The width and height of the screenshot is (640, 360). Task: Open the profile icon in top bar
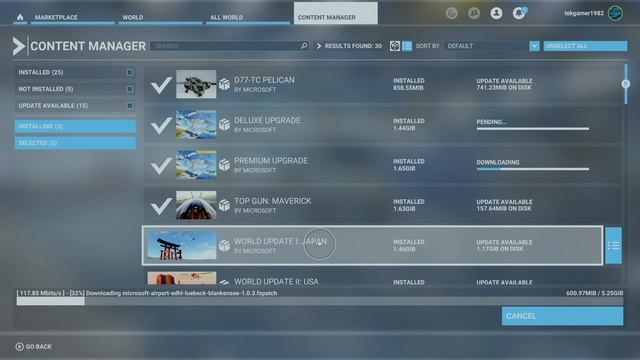point(496,13)
